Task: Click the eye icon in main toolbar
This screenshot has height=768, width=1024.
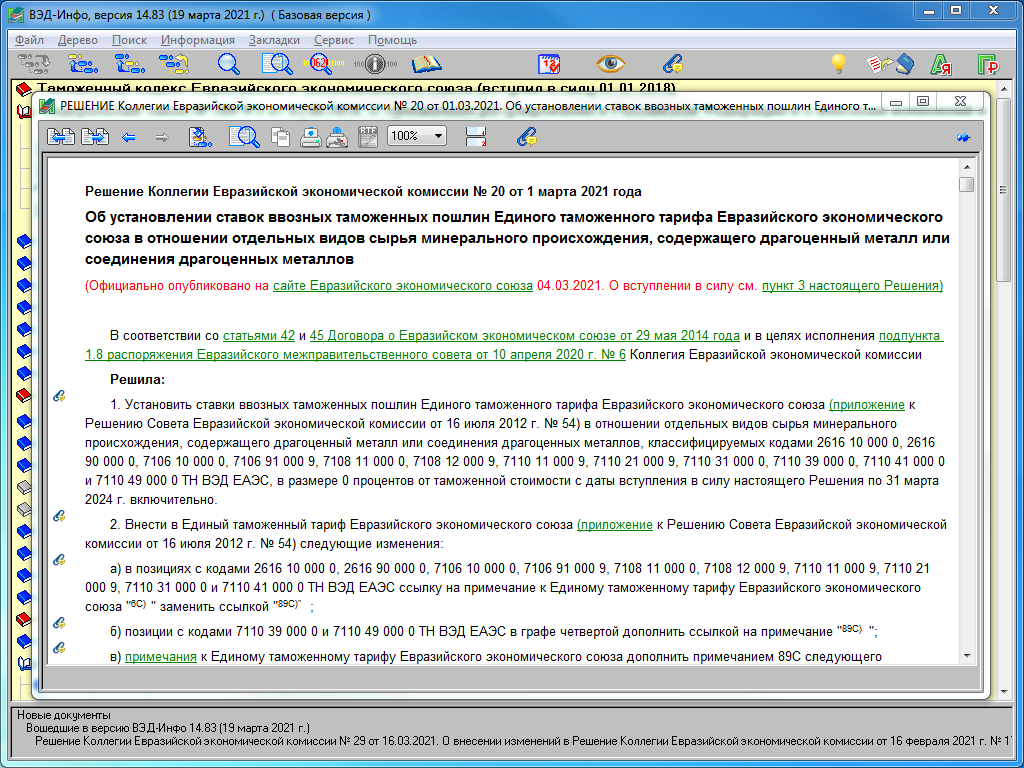Action: (610, 64)
